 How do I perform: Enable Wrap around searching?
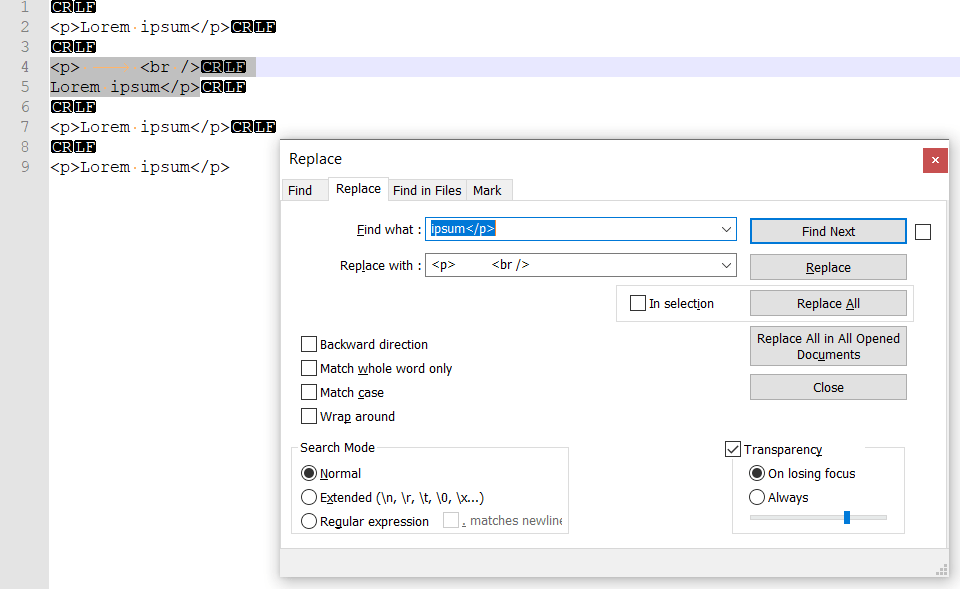pos(309,416)
